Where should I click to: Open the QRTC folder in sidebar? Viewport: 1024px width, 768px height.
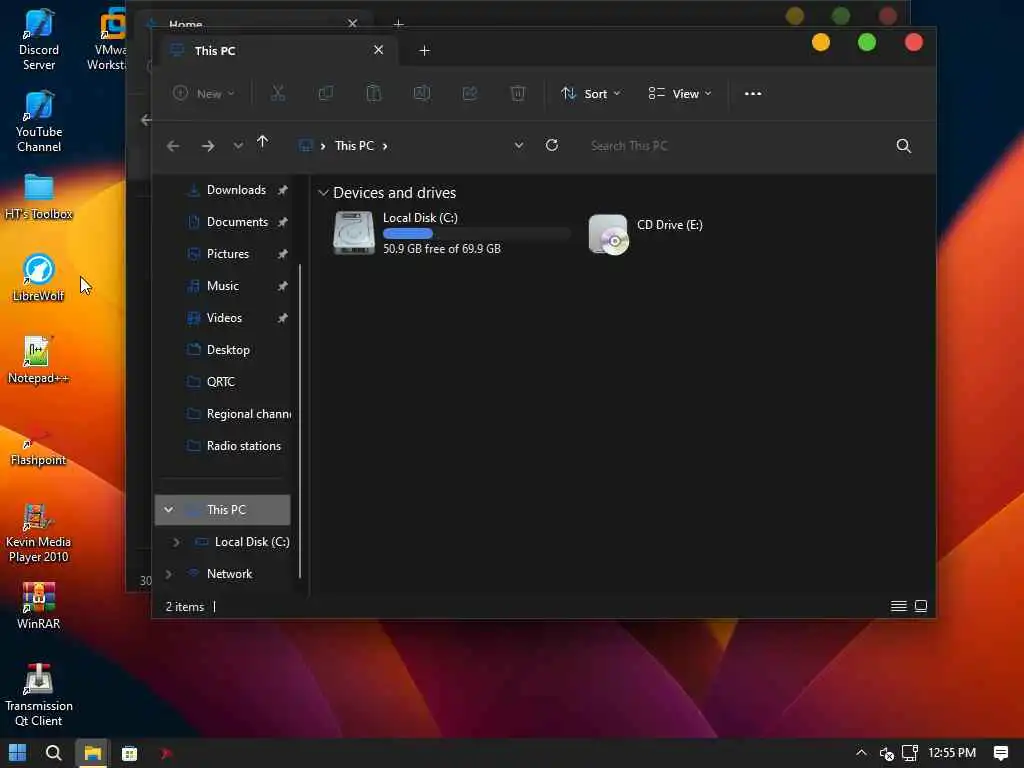coord(220,382)
